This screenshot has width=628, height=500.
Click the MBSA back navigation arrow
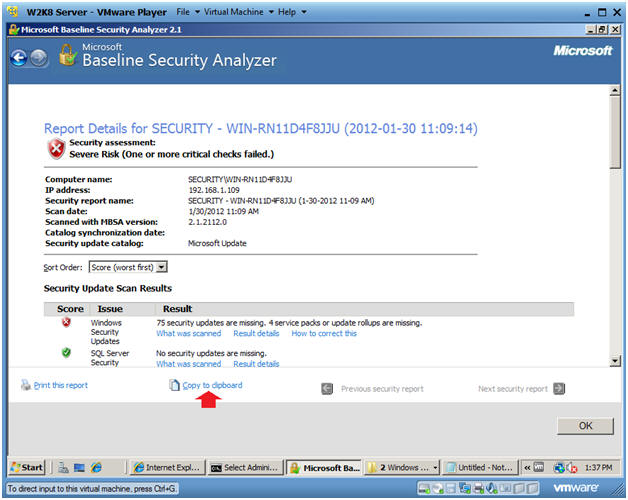[19, 58]
